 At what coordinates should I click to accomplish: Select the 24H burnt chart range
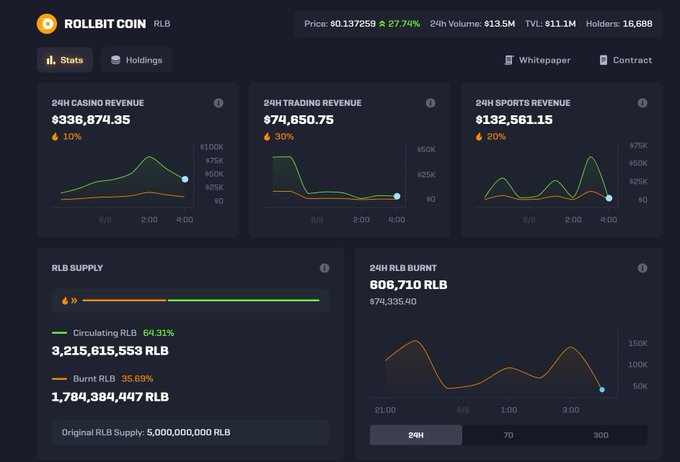tap(416, 435)
